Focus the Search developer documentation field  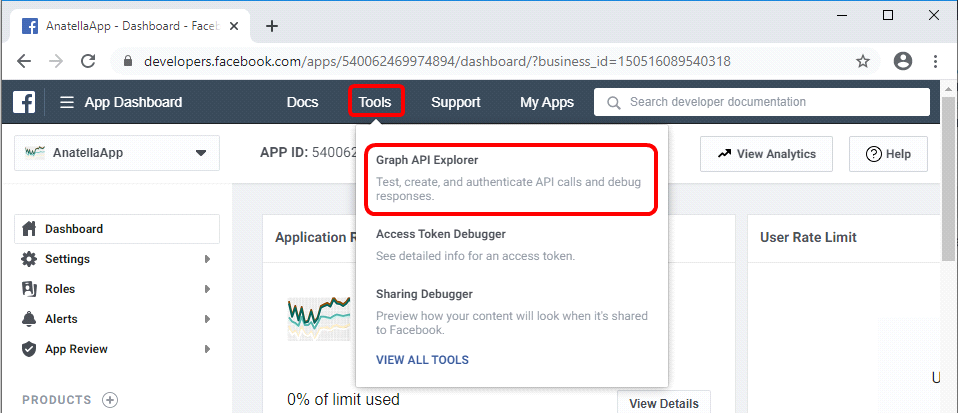pos(762,102)
